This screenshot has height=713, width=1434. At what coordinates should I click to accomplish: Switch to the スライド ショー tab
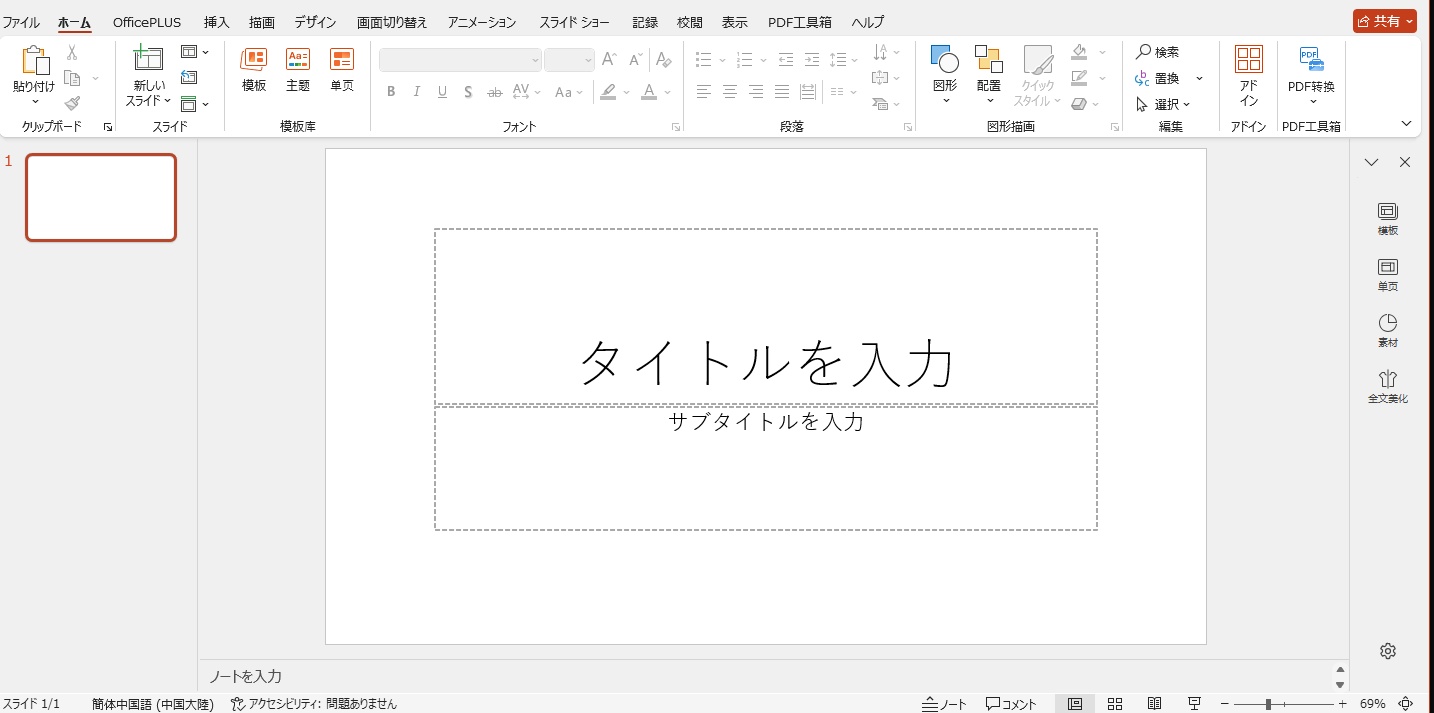[574, 22]
